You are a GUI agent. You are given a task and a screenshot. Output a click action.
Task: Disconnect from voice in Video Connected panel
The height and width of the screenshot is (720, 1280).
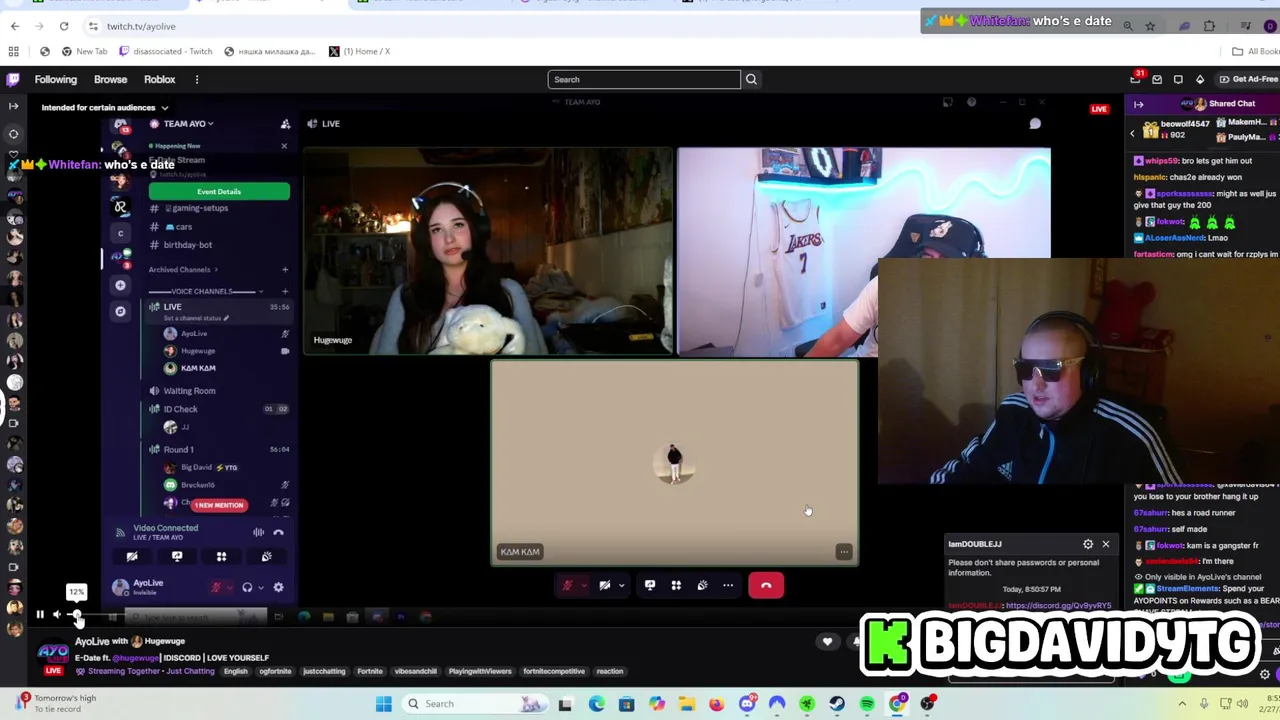pyautogui.click(x=279, y=532)
